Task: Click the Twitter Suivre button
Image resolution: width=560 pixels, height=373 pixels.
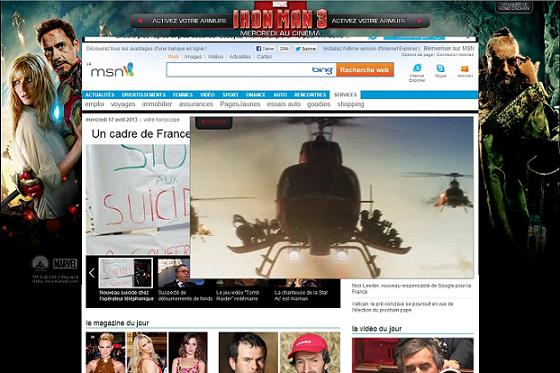Action: coord(305,49)
